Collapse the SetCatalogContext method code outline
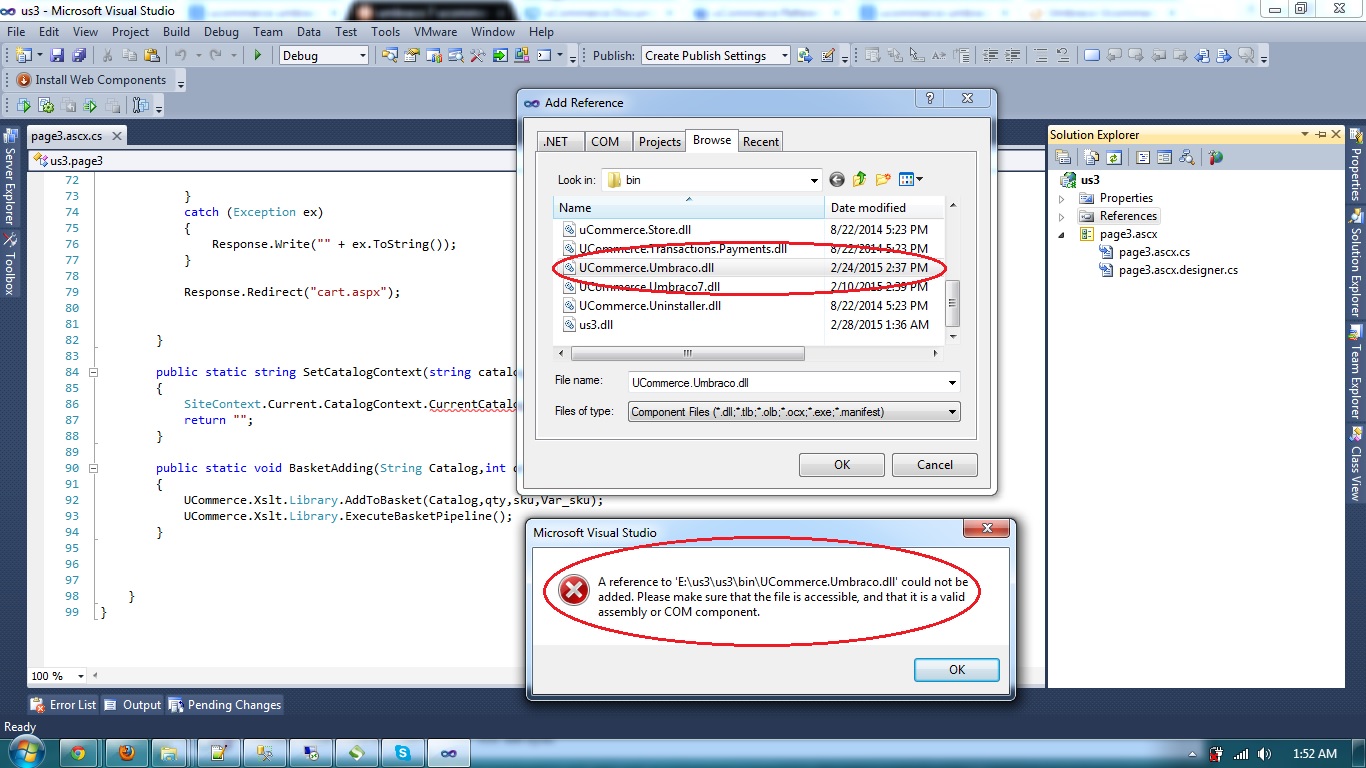This screenshot has height=768, width=1366. 94,372
